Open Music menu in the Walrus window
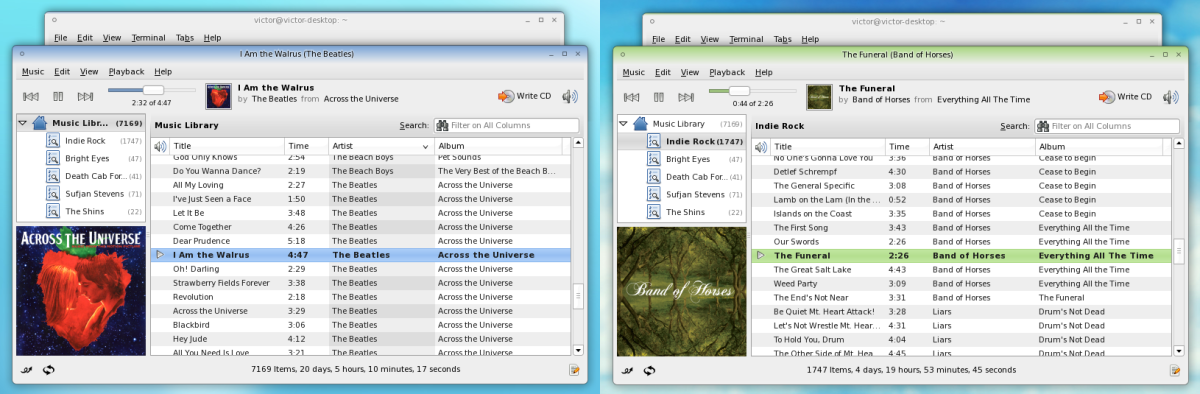Image resolution: width=1200 pixels, height=394 pixels. (33, 71)
